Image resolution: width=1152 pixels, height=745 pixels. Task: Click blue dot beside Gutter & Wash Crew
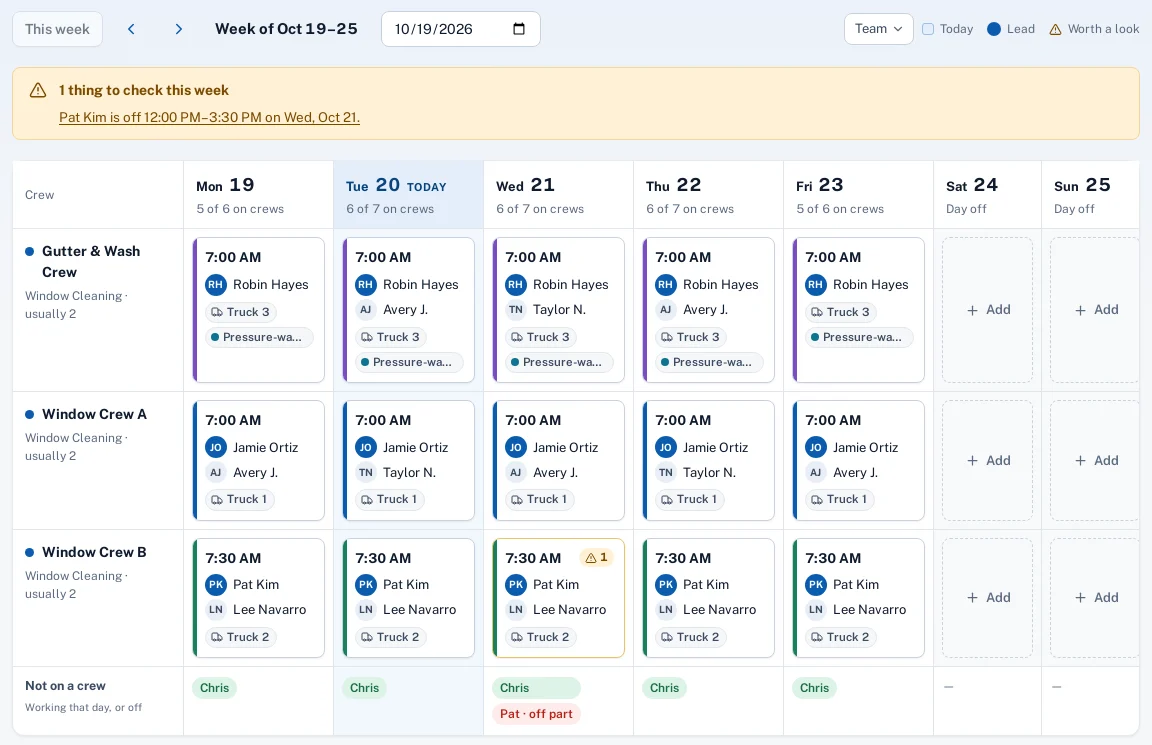tap(29, 251)
